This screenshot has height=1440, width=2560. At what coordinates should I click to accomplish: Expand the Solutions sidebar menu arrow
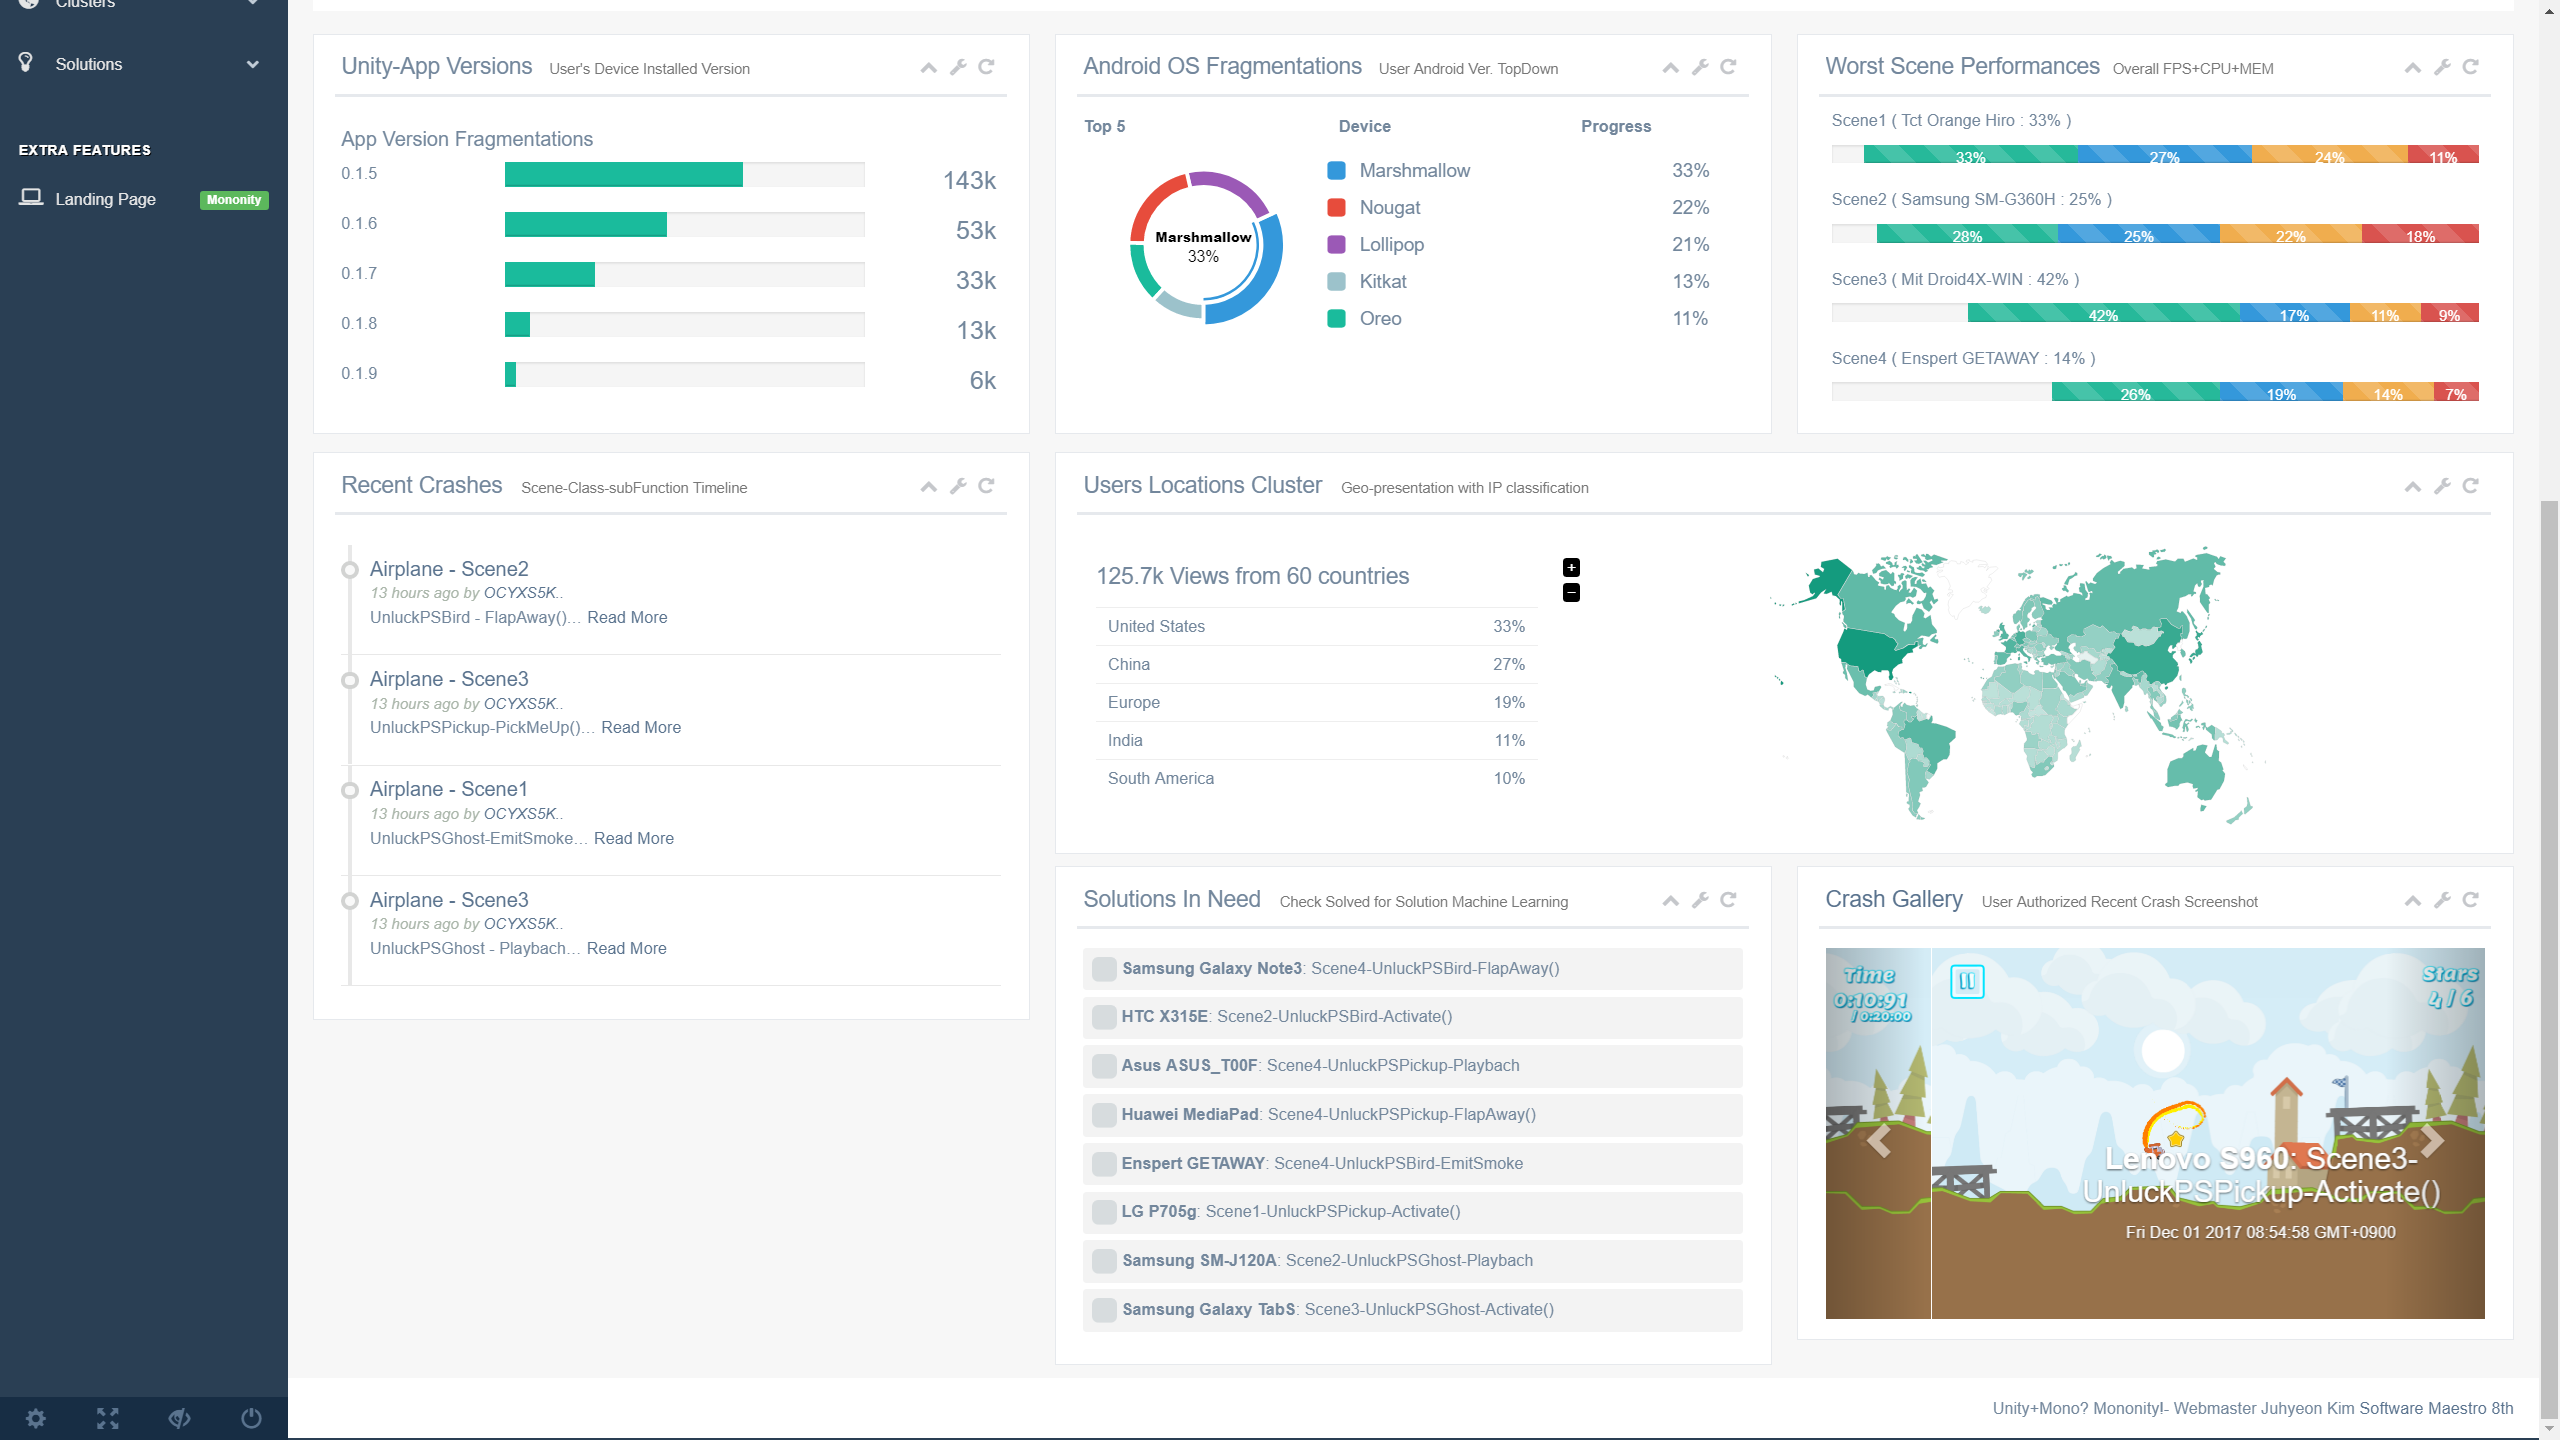(253, 64)
